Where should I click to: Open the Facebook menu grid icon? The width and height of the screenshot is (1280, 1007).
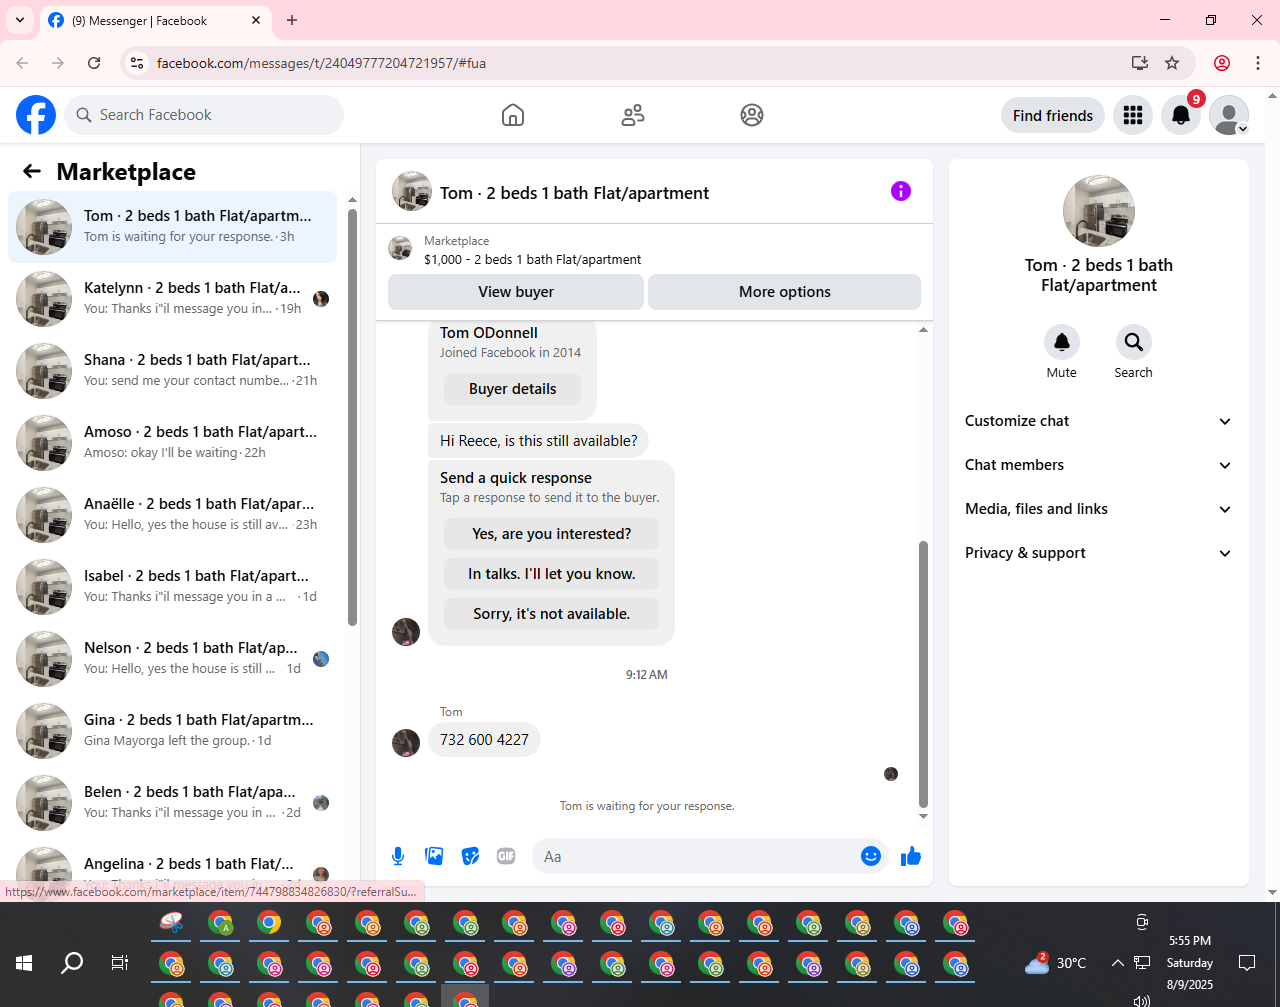[x=1133, y=115]
